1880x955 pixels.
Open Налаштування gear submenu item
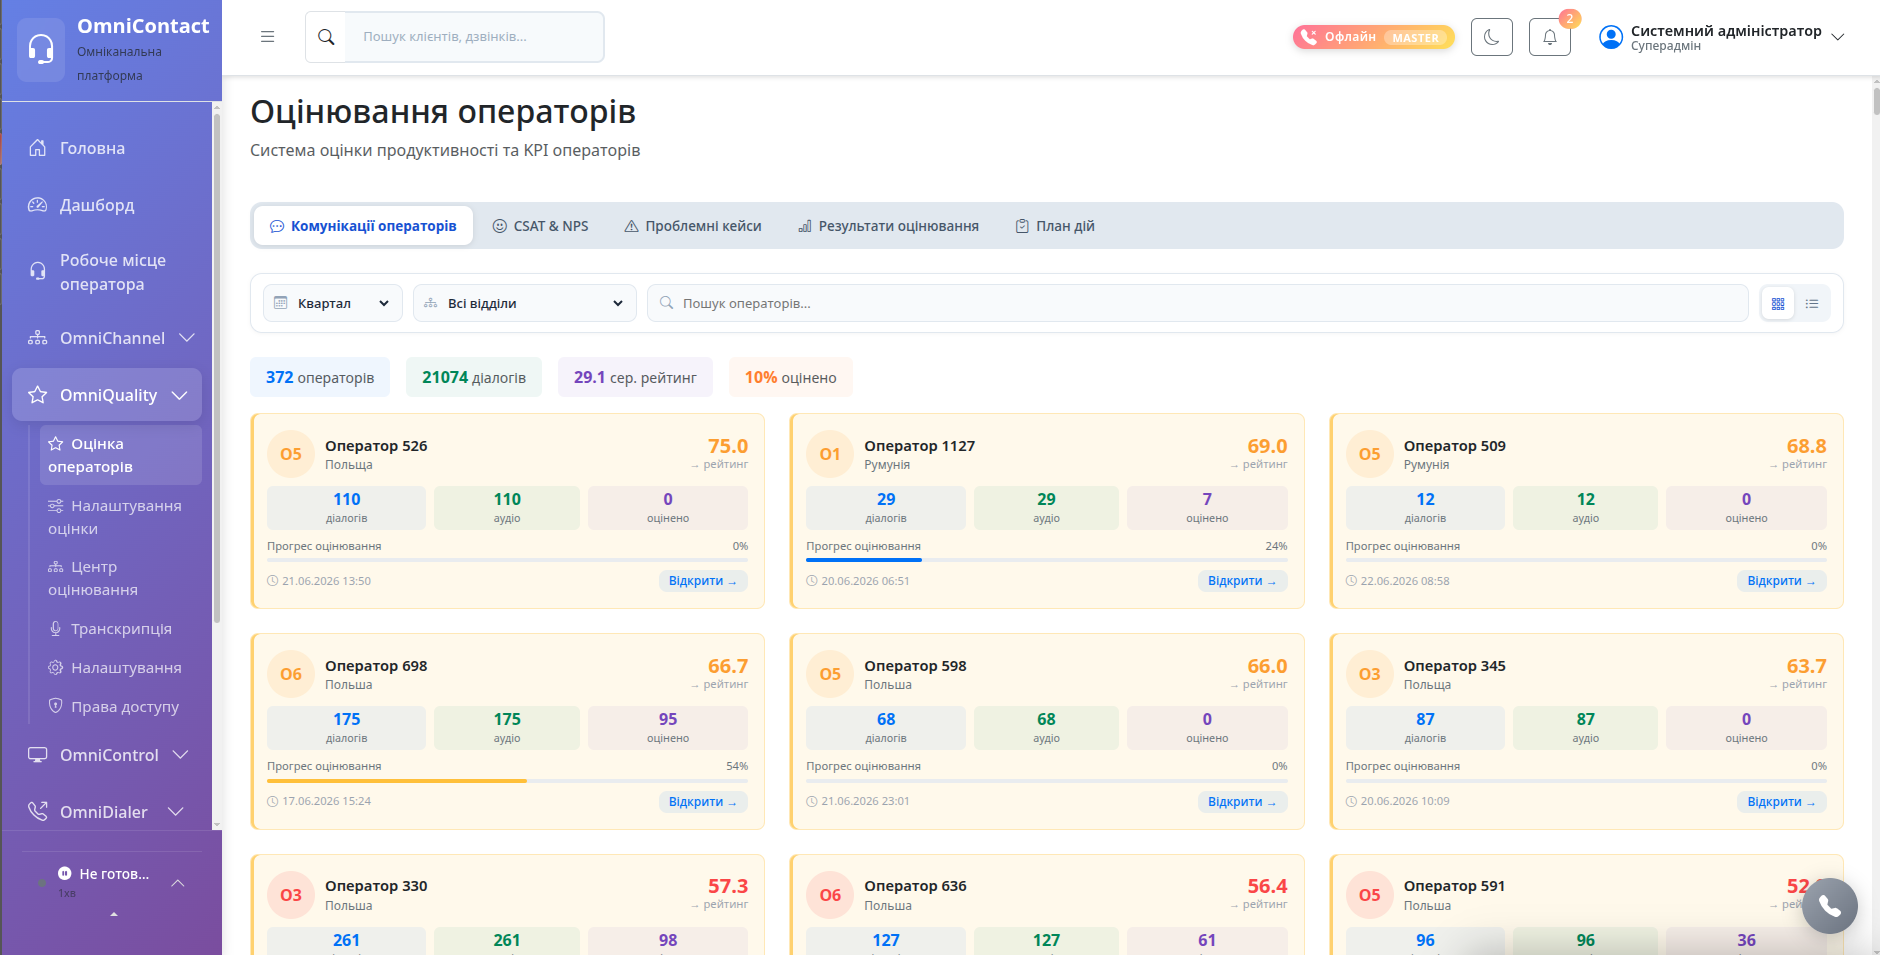pos(121,668)
